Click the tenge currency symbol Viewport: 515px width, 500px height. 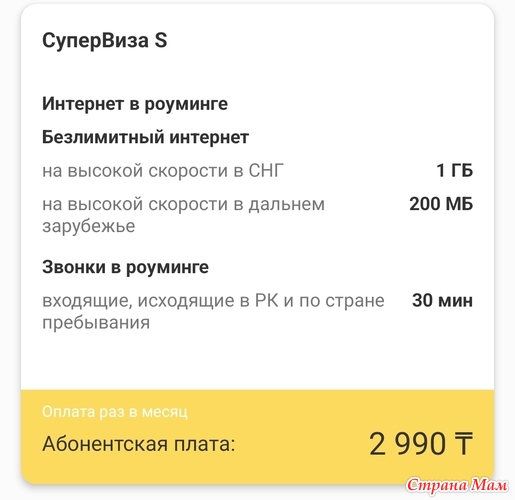point(462,444)
